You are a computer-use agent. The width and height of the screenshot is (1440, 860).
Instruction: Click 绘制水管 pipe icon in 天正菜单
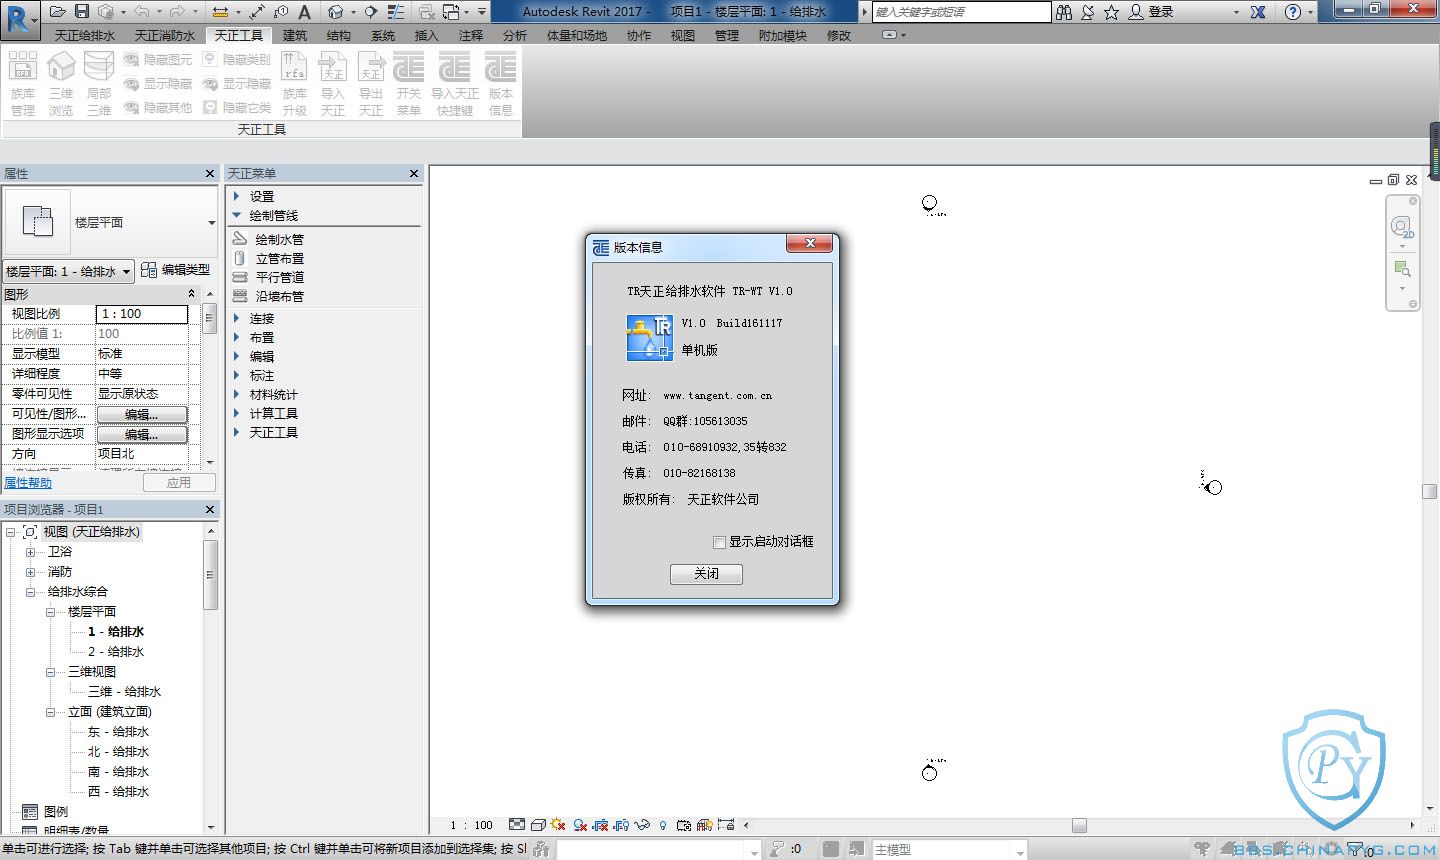[240, 239]
